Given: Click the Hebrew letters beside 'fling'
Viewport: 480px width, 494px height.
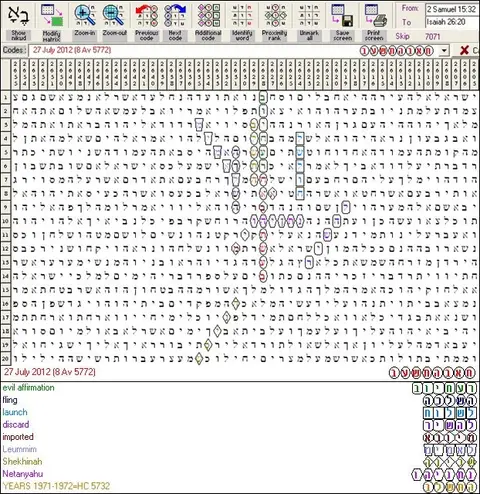Looking at the screenshot, I should pyautogui.click(x=450, y=401).
